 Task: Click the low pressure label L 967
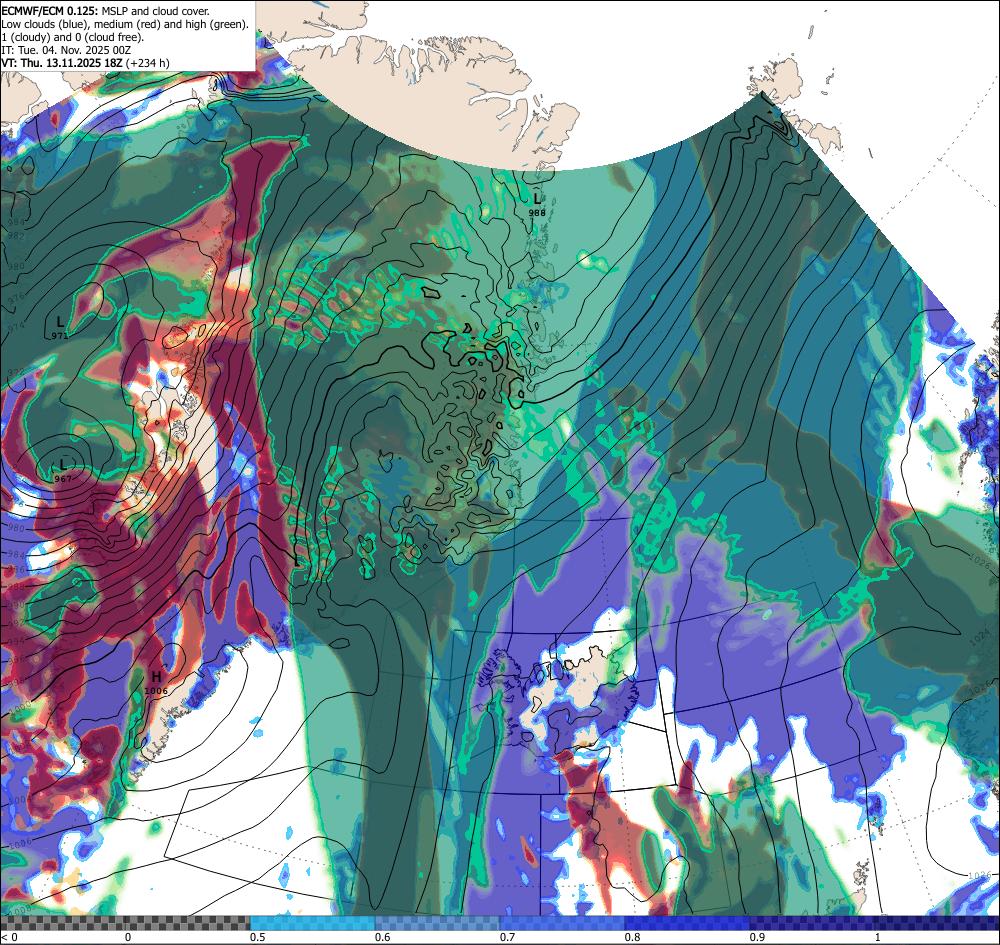[62, 471]
